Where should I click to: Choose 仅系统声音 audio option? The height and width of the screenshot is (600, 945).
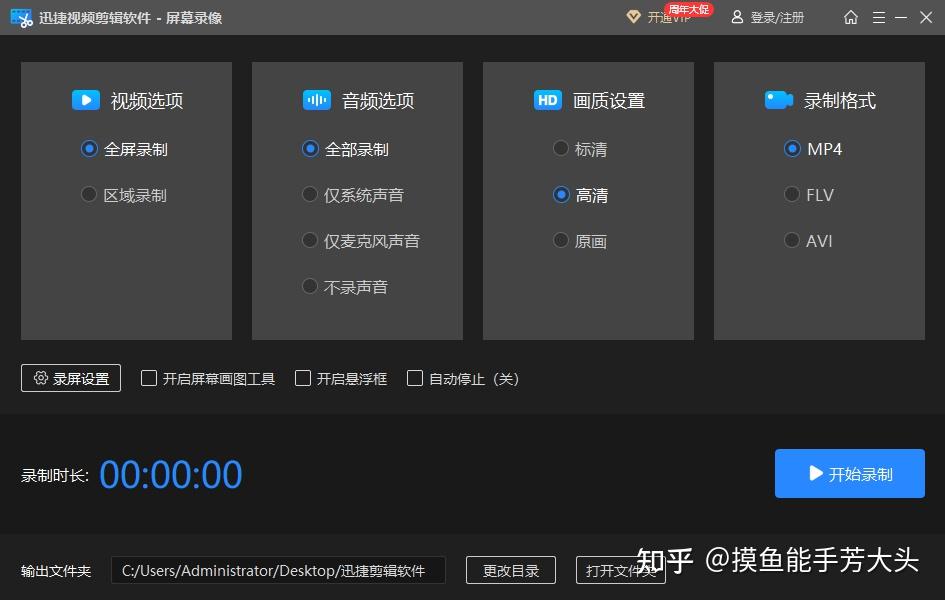click(x=353, y=195)
